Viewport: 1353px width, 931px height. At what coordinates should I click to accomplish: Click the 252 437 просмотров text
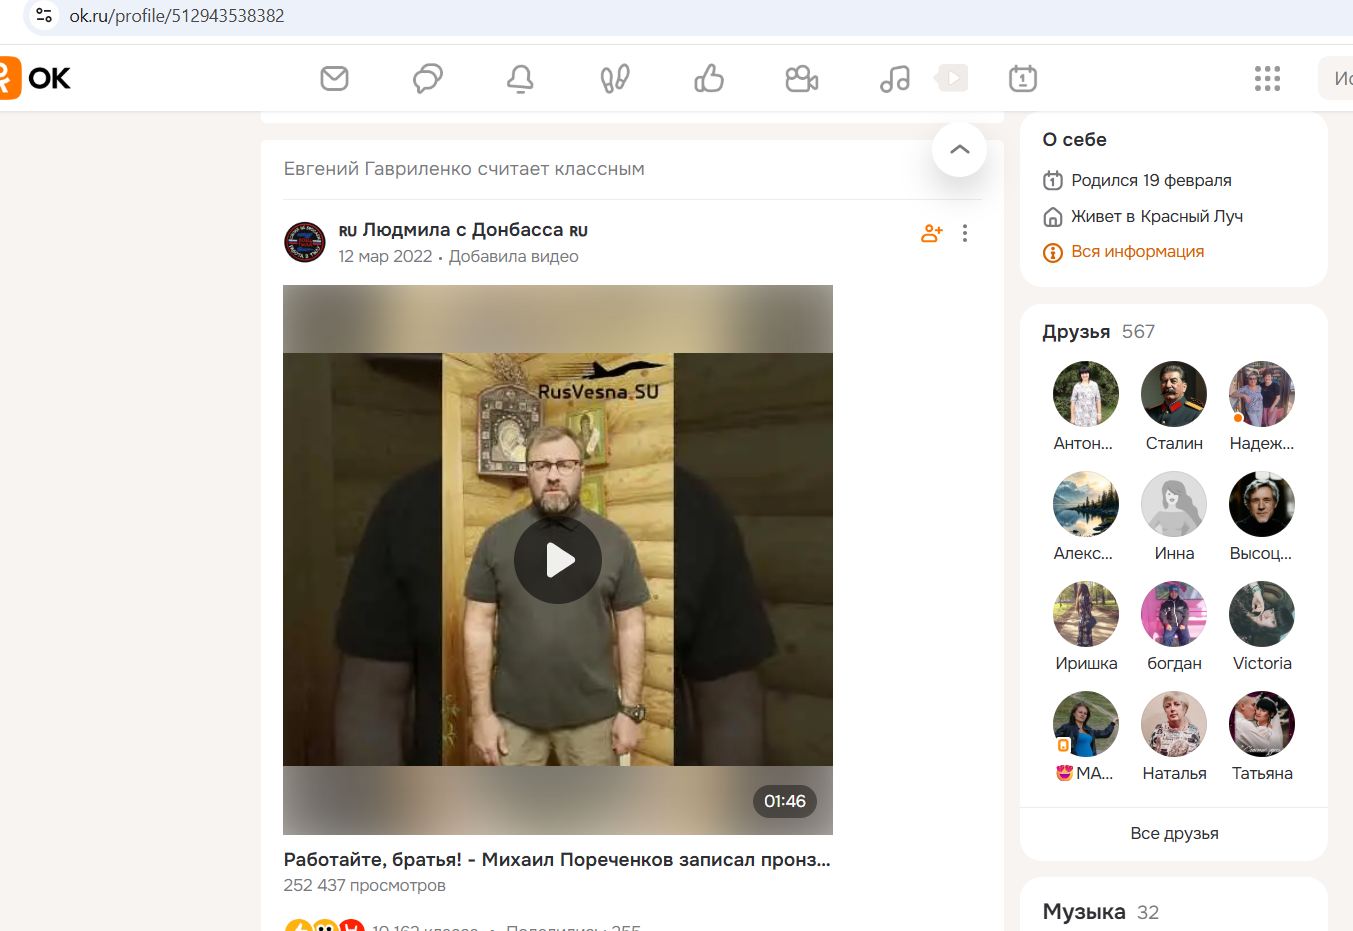pyautogui.click(x=364, y=885)
